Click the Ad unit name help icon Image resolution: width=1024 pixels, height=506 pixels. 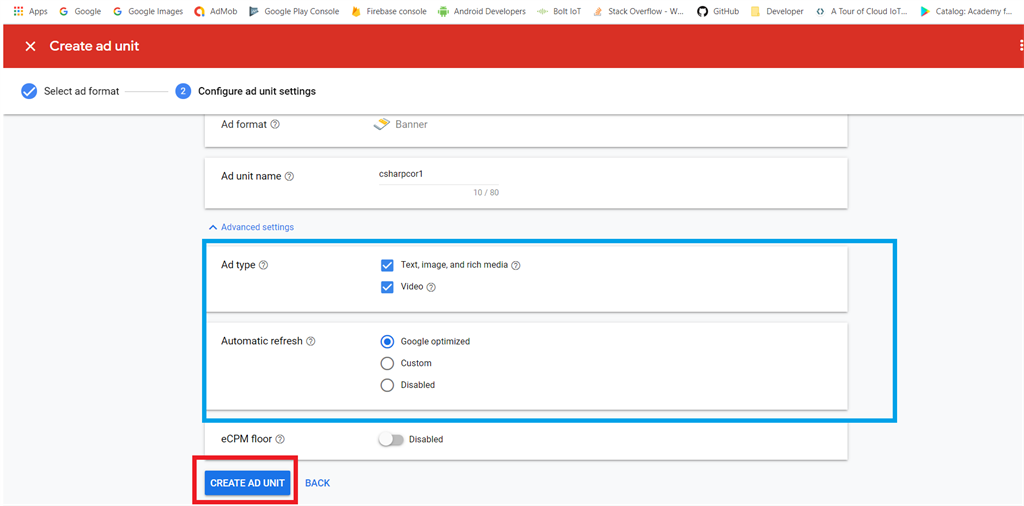pyautogui.click(x=289, y=176)
